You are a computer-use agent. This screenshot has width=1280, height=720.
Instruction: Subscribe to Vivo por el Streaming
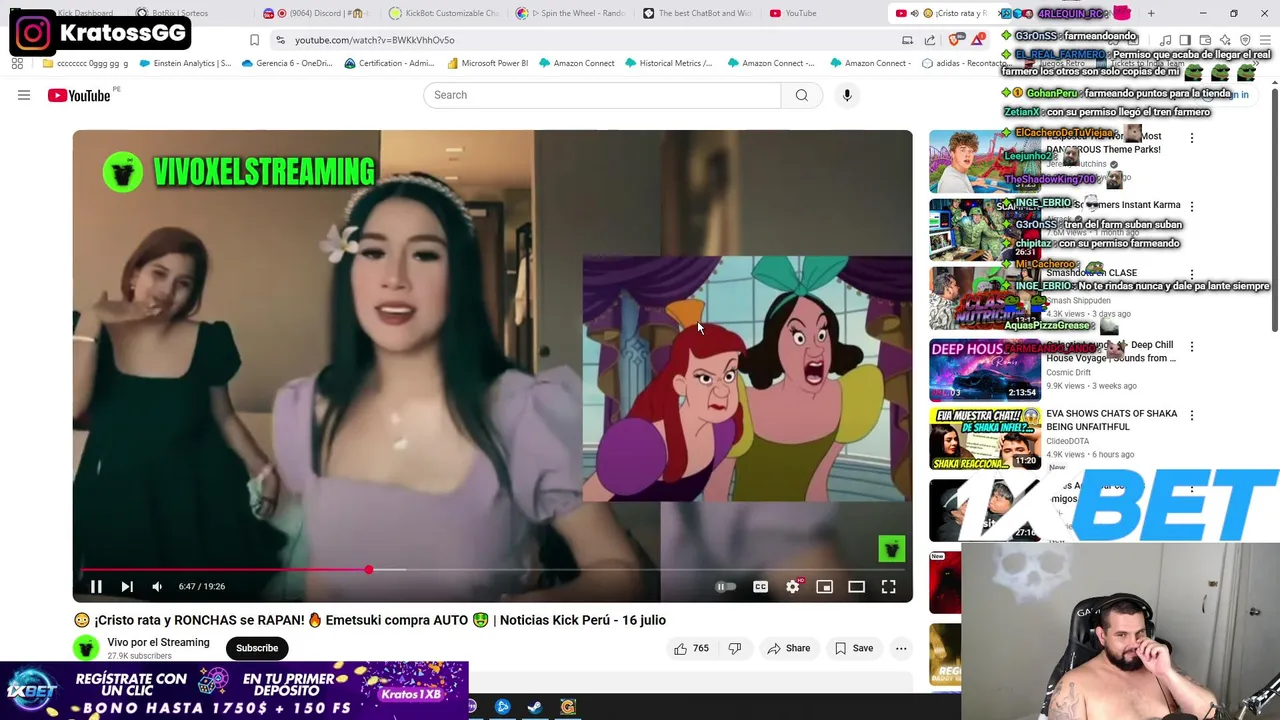point(257,648)
